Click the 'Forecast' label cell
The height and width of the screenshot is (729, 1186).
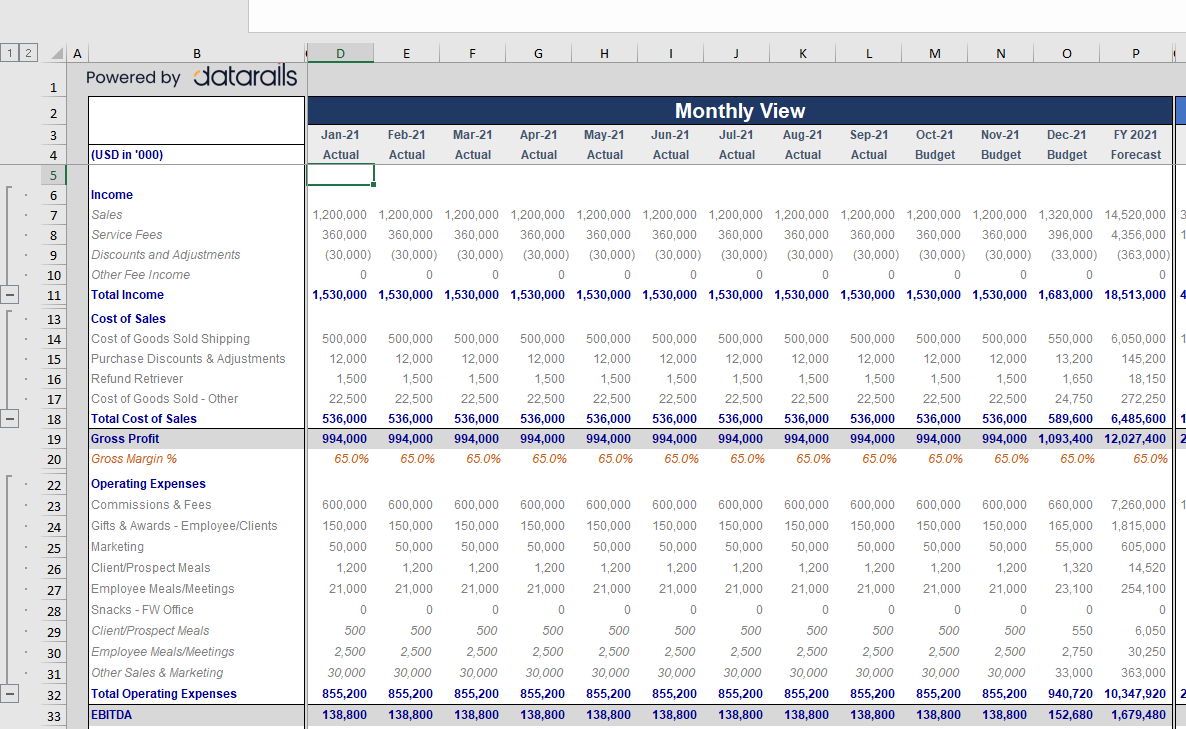coord(1135,154)
